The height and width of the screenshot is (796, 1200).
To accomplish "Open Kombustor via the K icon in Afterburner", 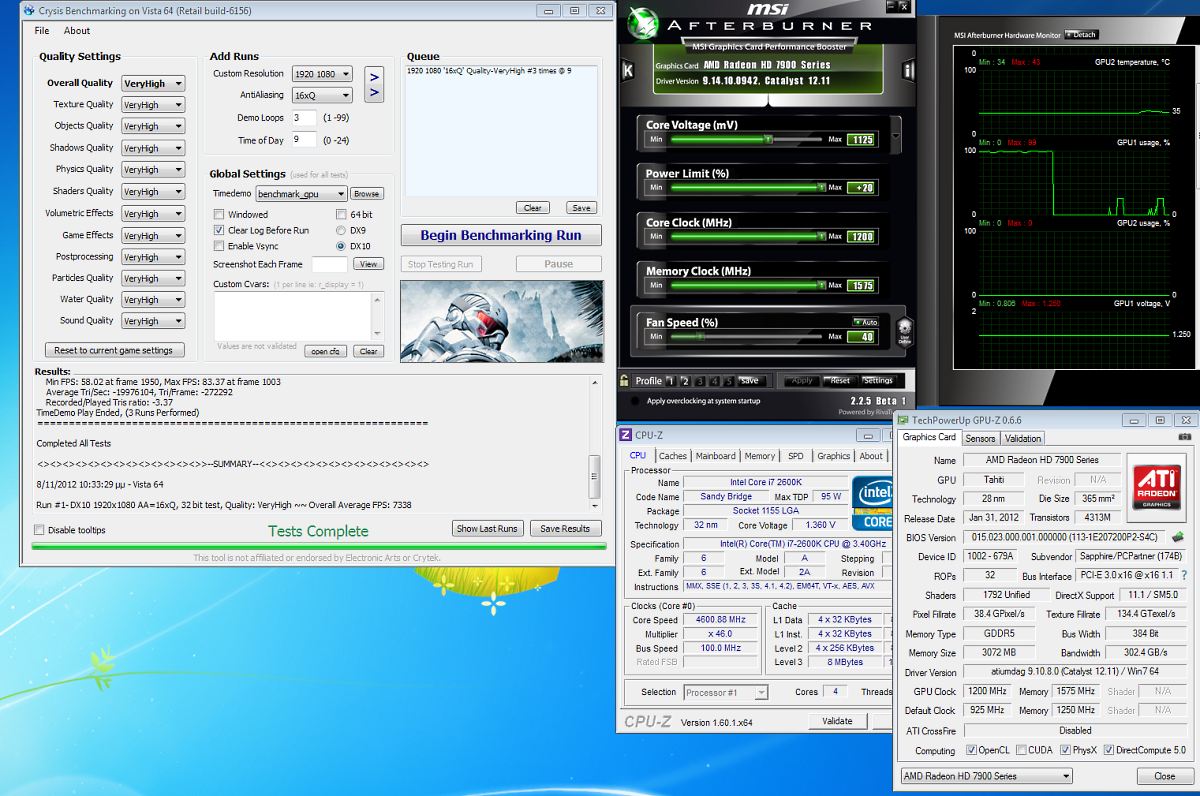I will [x=627, y=71].
